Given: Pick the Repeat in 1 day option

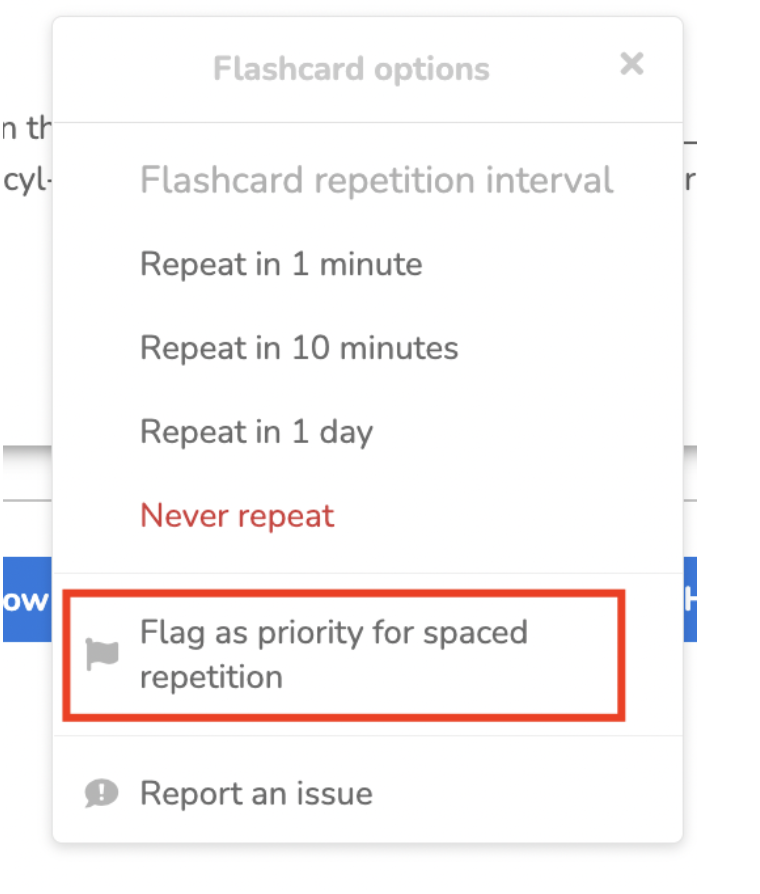Looking at the screenshot, I should coord(256,432).
